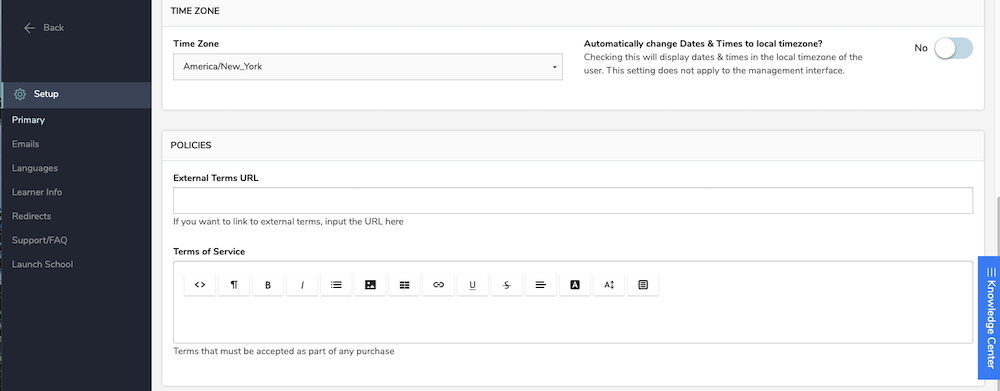This screenshot has height=391, width=1000.
Task: Insert image into Terms of Service
Action: coord(371,285)
